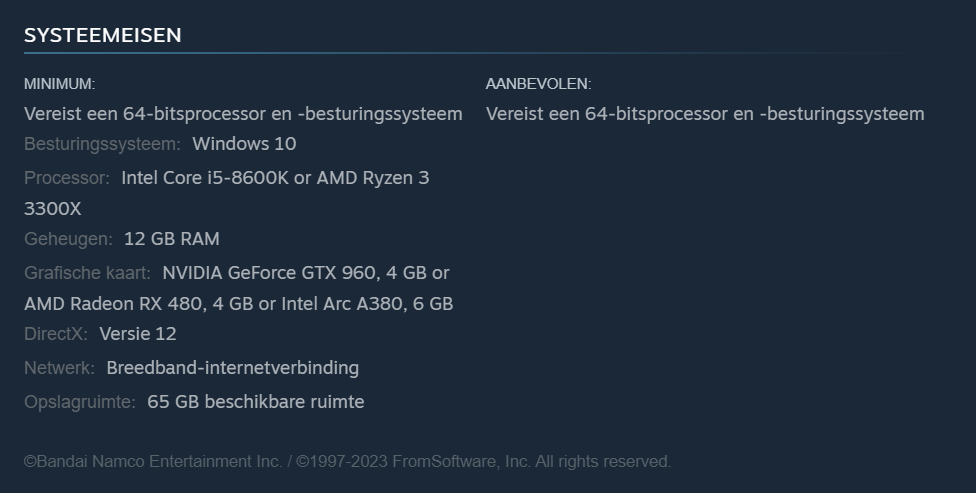Select the MINIMUM requirements label
976x493 pixels.
(59, 84)
